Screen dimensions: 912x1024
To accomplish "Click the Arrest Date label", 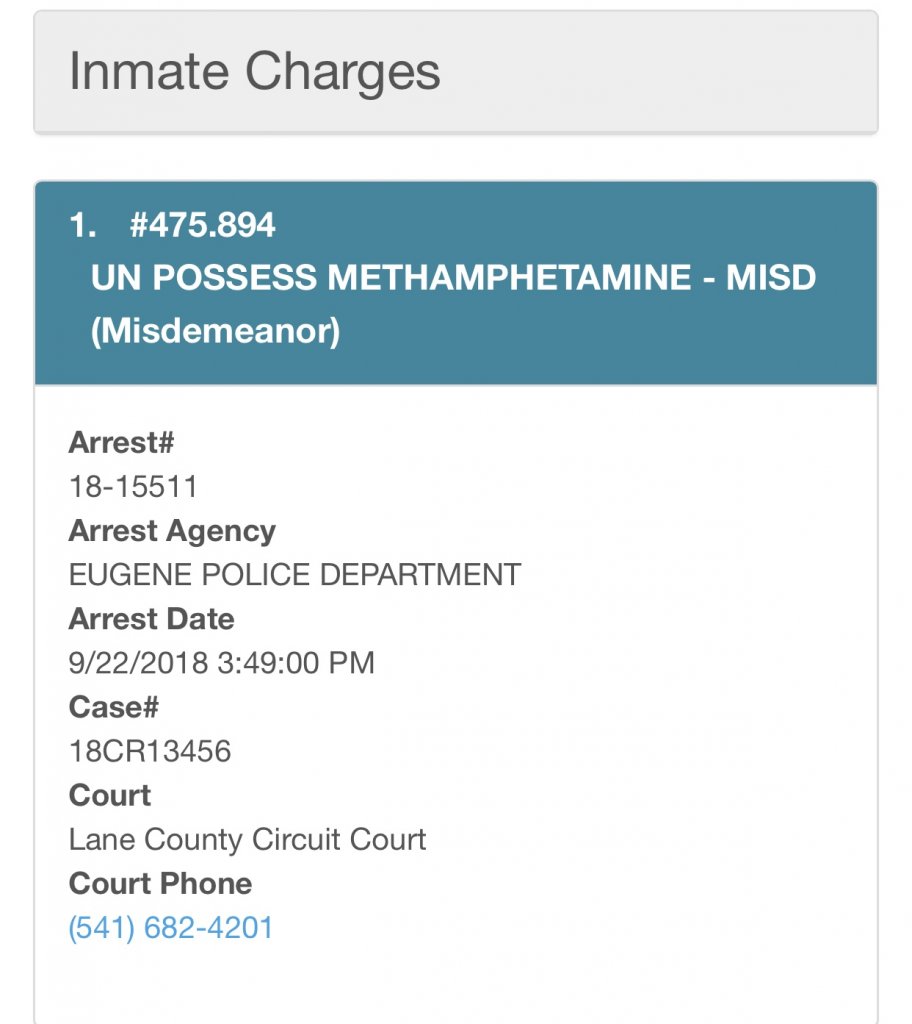I will coord(151,619).
